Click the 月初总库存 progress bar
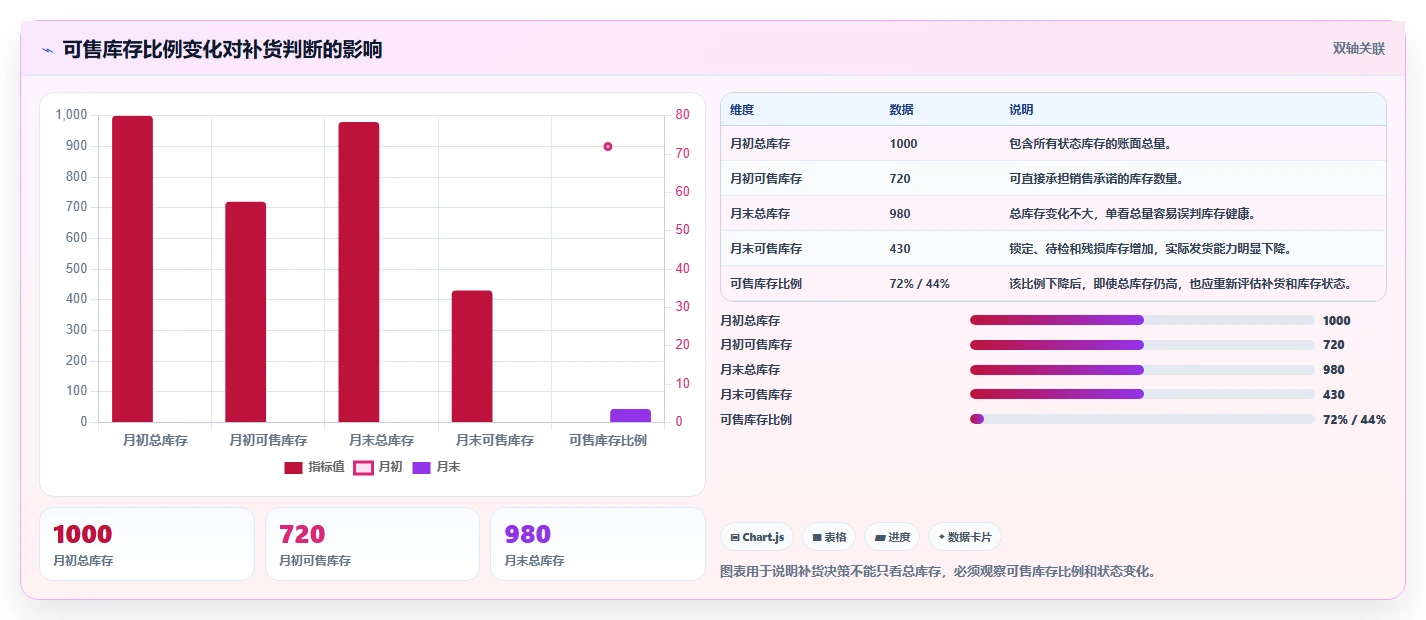 click(x=1142, y=320)
